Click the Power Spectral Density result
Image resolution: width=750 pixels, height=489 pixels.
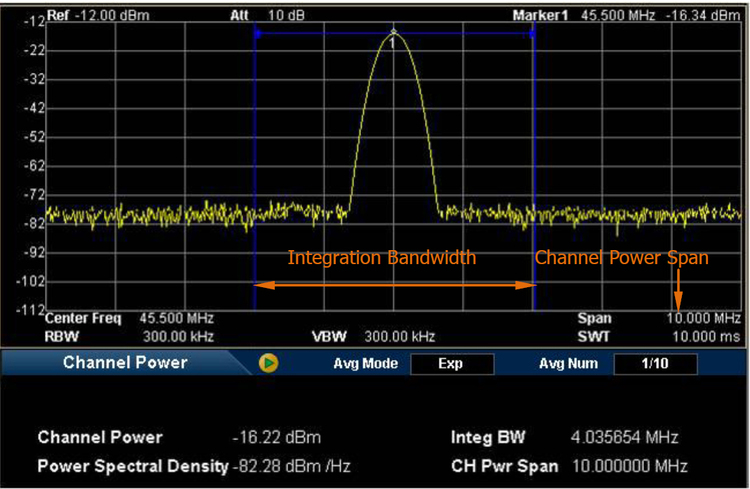pos(292,467)
